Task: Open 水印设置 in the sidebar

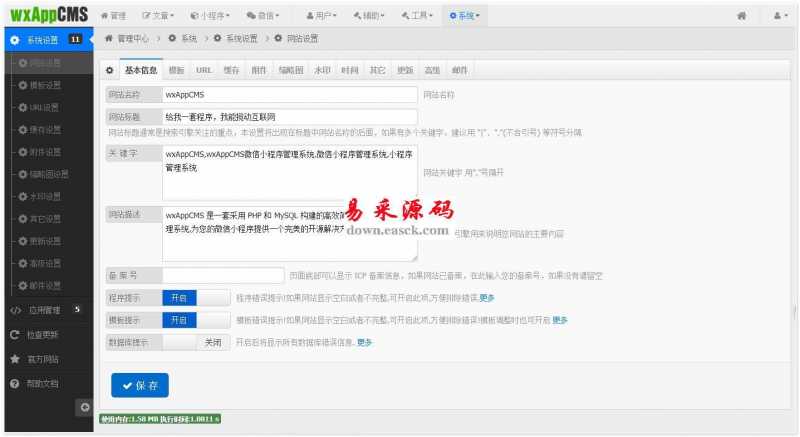Action: click(x=45, y=196)
